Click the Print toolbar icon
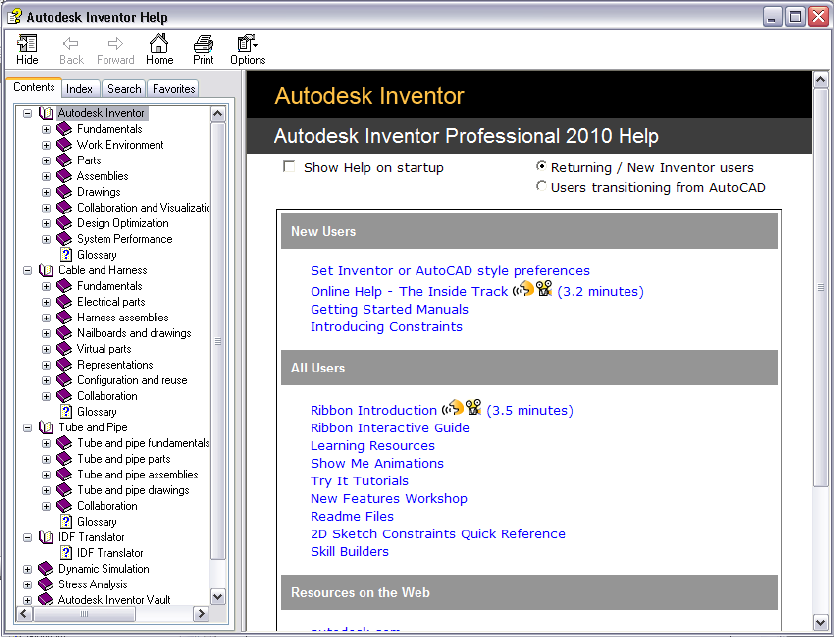834x637 pixels. 203,44
